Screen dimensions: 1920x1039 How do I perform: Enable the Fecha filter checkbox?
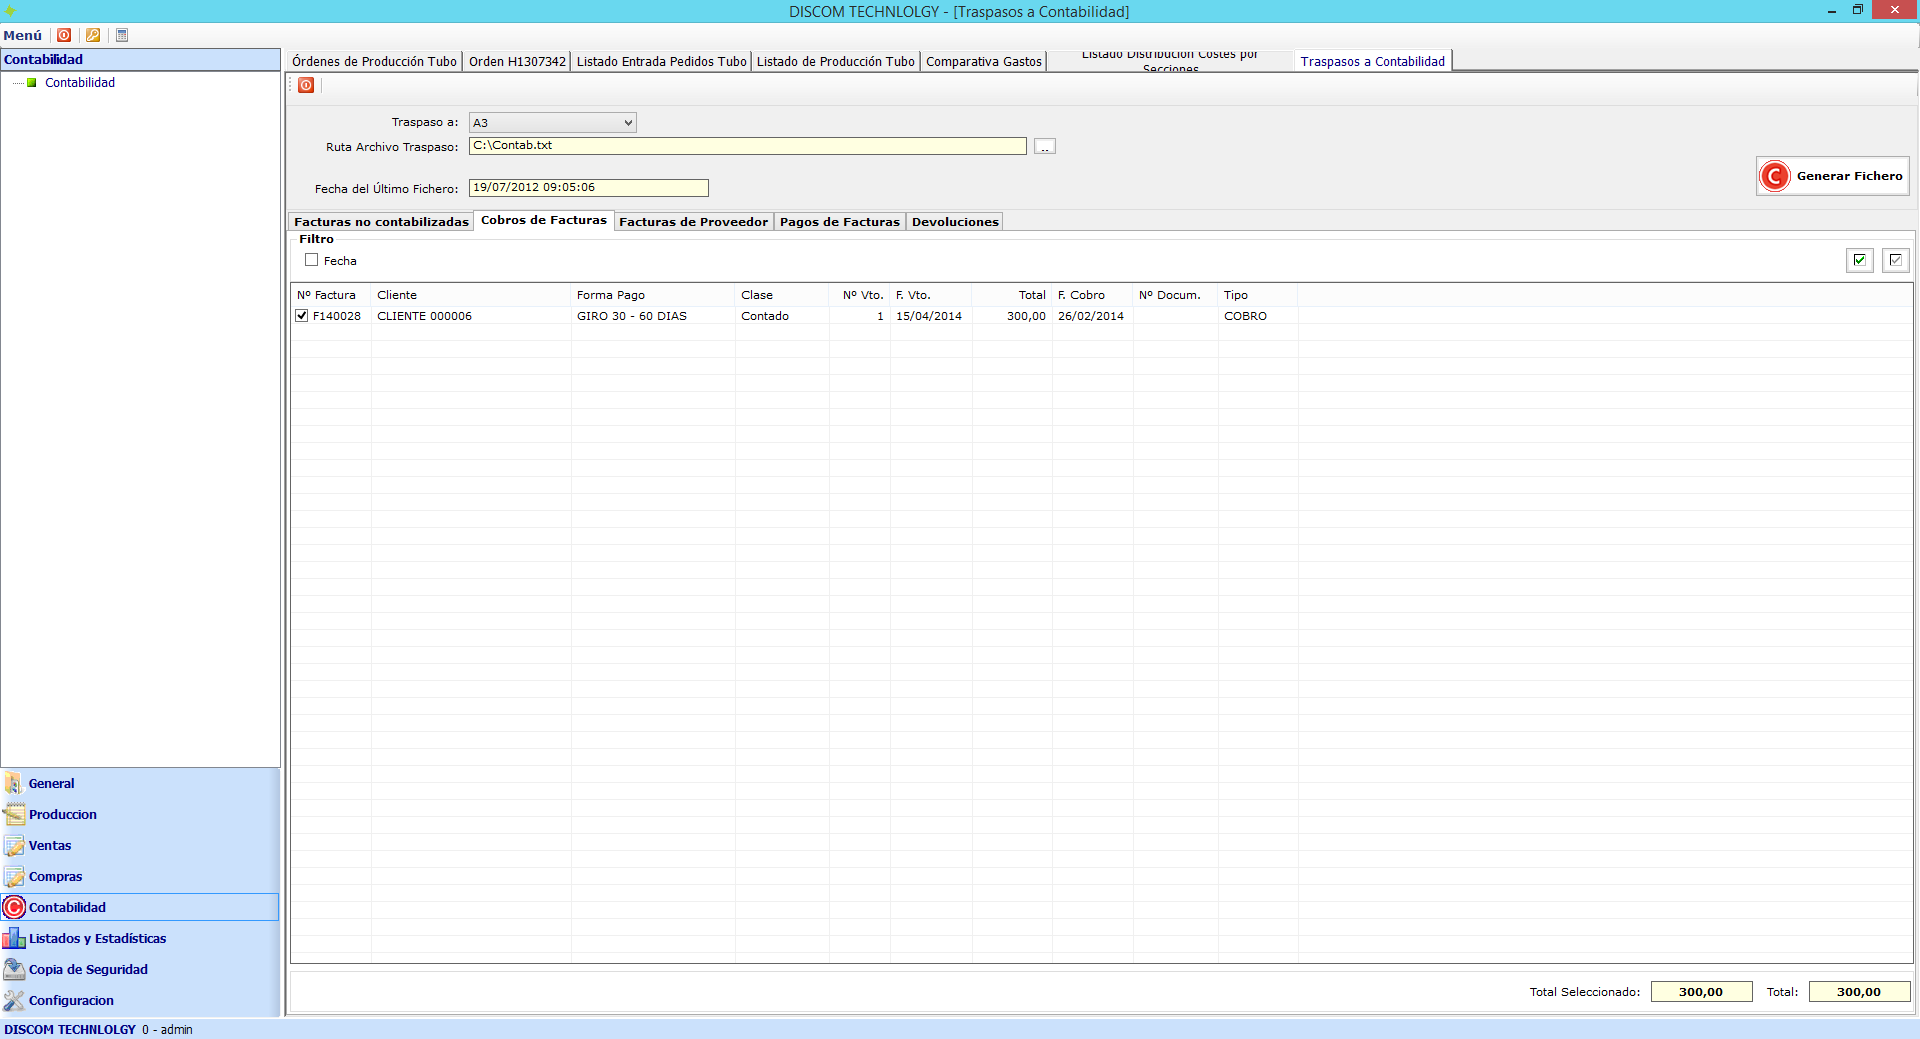[312, 260]
